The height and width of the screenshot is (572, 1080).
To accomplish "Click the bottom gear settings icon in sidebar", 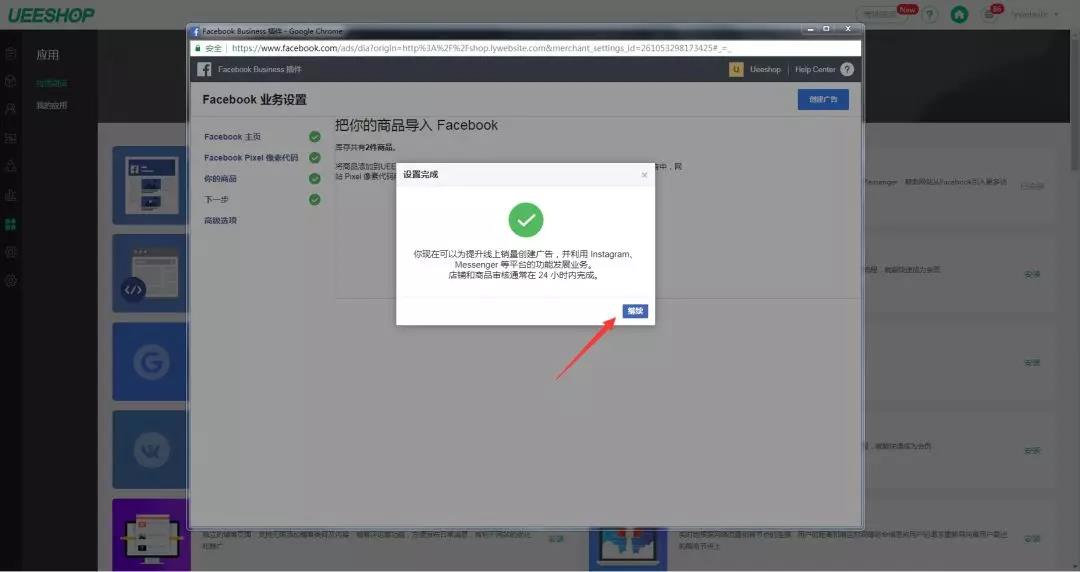I will (10, 280).
